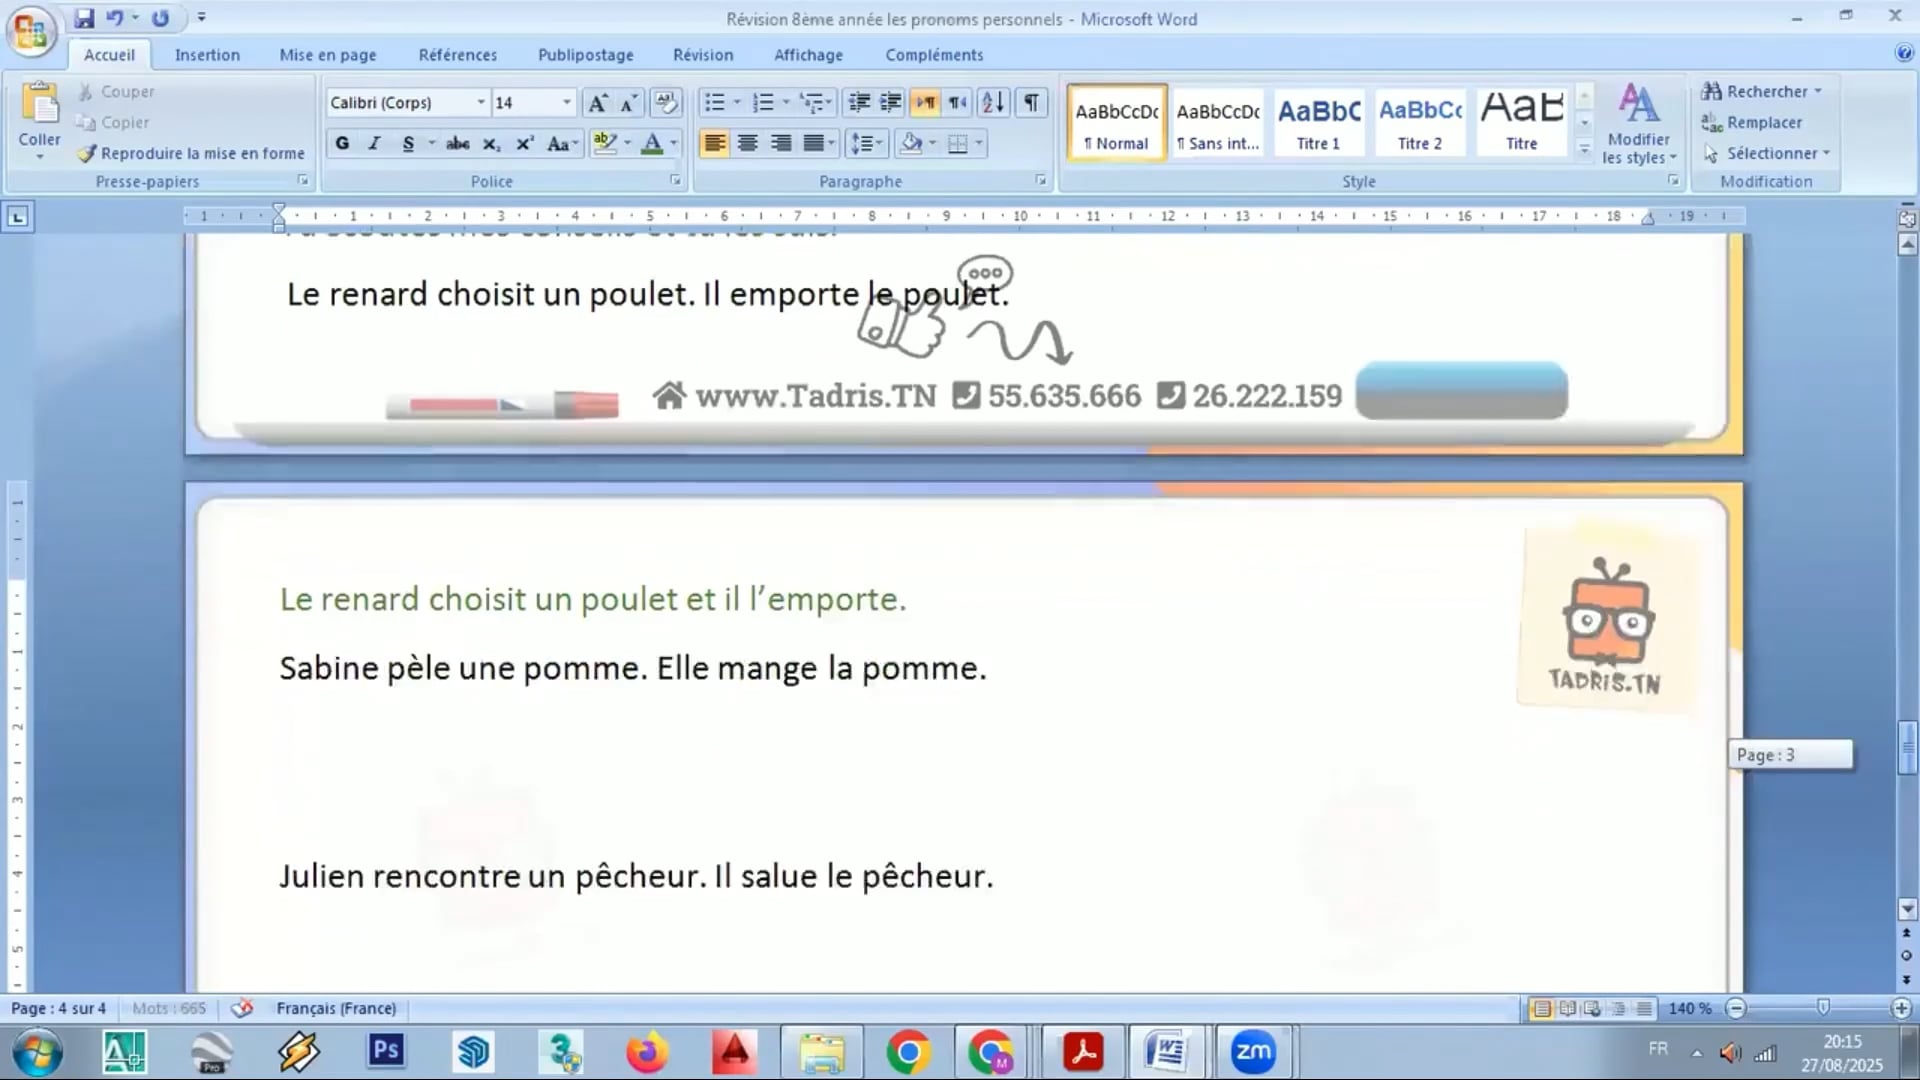Toggle the show paragraph marks pilcrow
The width and height of the screenshot is (1920, 1080).
click(1031, 102)
